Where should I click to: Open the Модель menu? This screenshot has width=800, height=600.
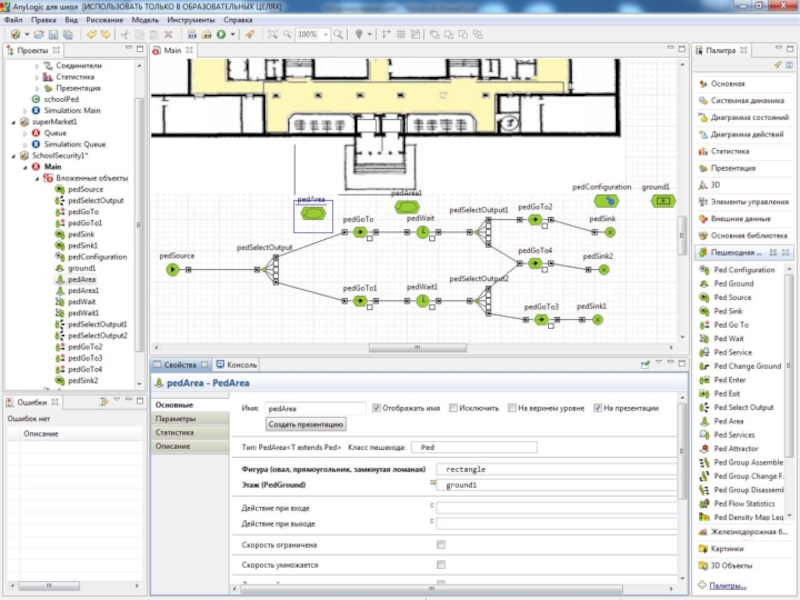[145, 19]
